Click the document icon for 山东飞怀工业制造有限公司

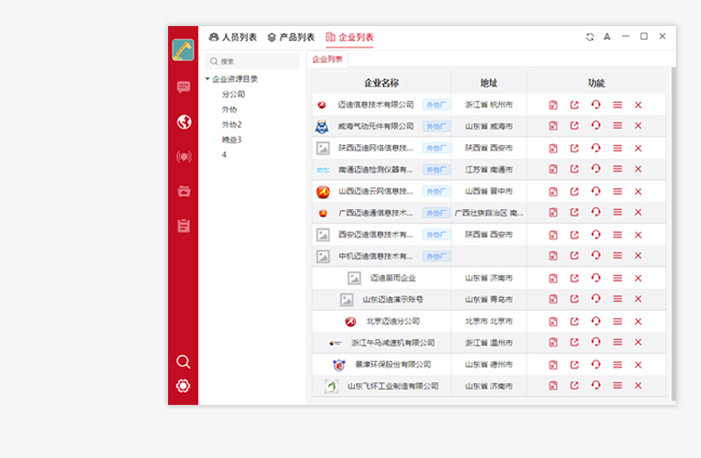click(x=553, y=386)
